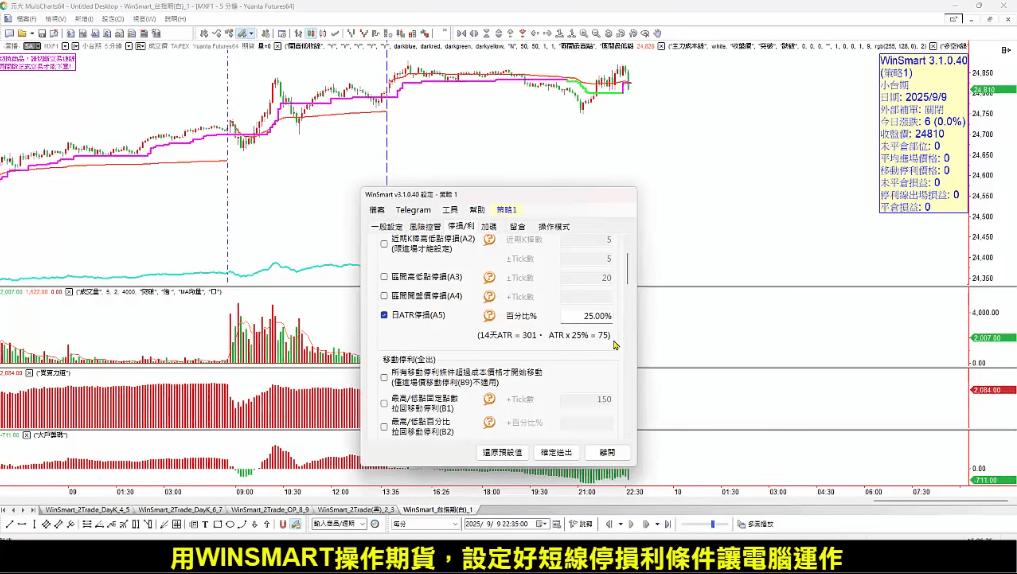1017x574 pixels.
Task: Enable the 區間高低點停損(A3) checkbox
Action: (x=385, y=277)
